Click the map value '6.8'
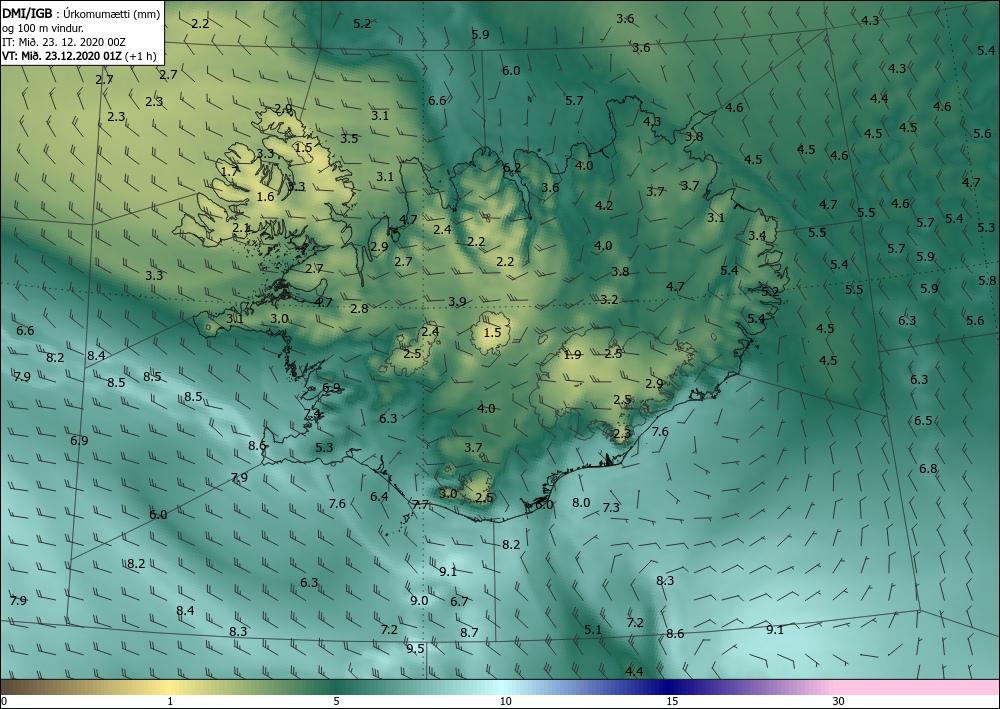This screenshot has width=1000, height=709. [928, 469]
